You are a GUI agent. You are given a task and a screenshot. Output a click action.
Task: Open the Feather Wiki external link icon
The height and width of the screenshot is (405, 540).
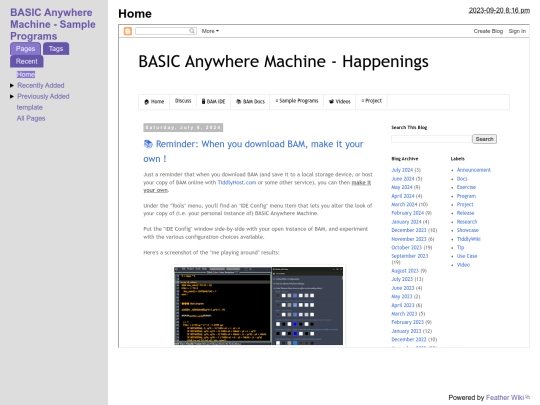point(527,397)
